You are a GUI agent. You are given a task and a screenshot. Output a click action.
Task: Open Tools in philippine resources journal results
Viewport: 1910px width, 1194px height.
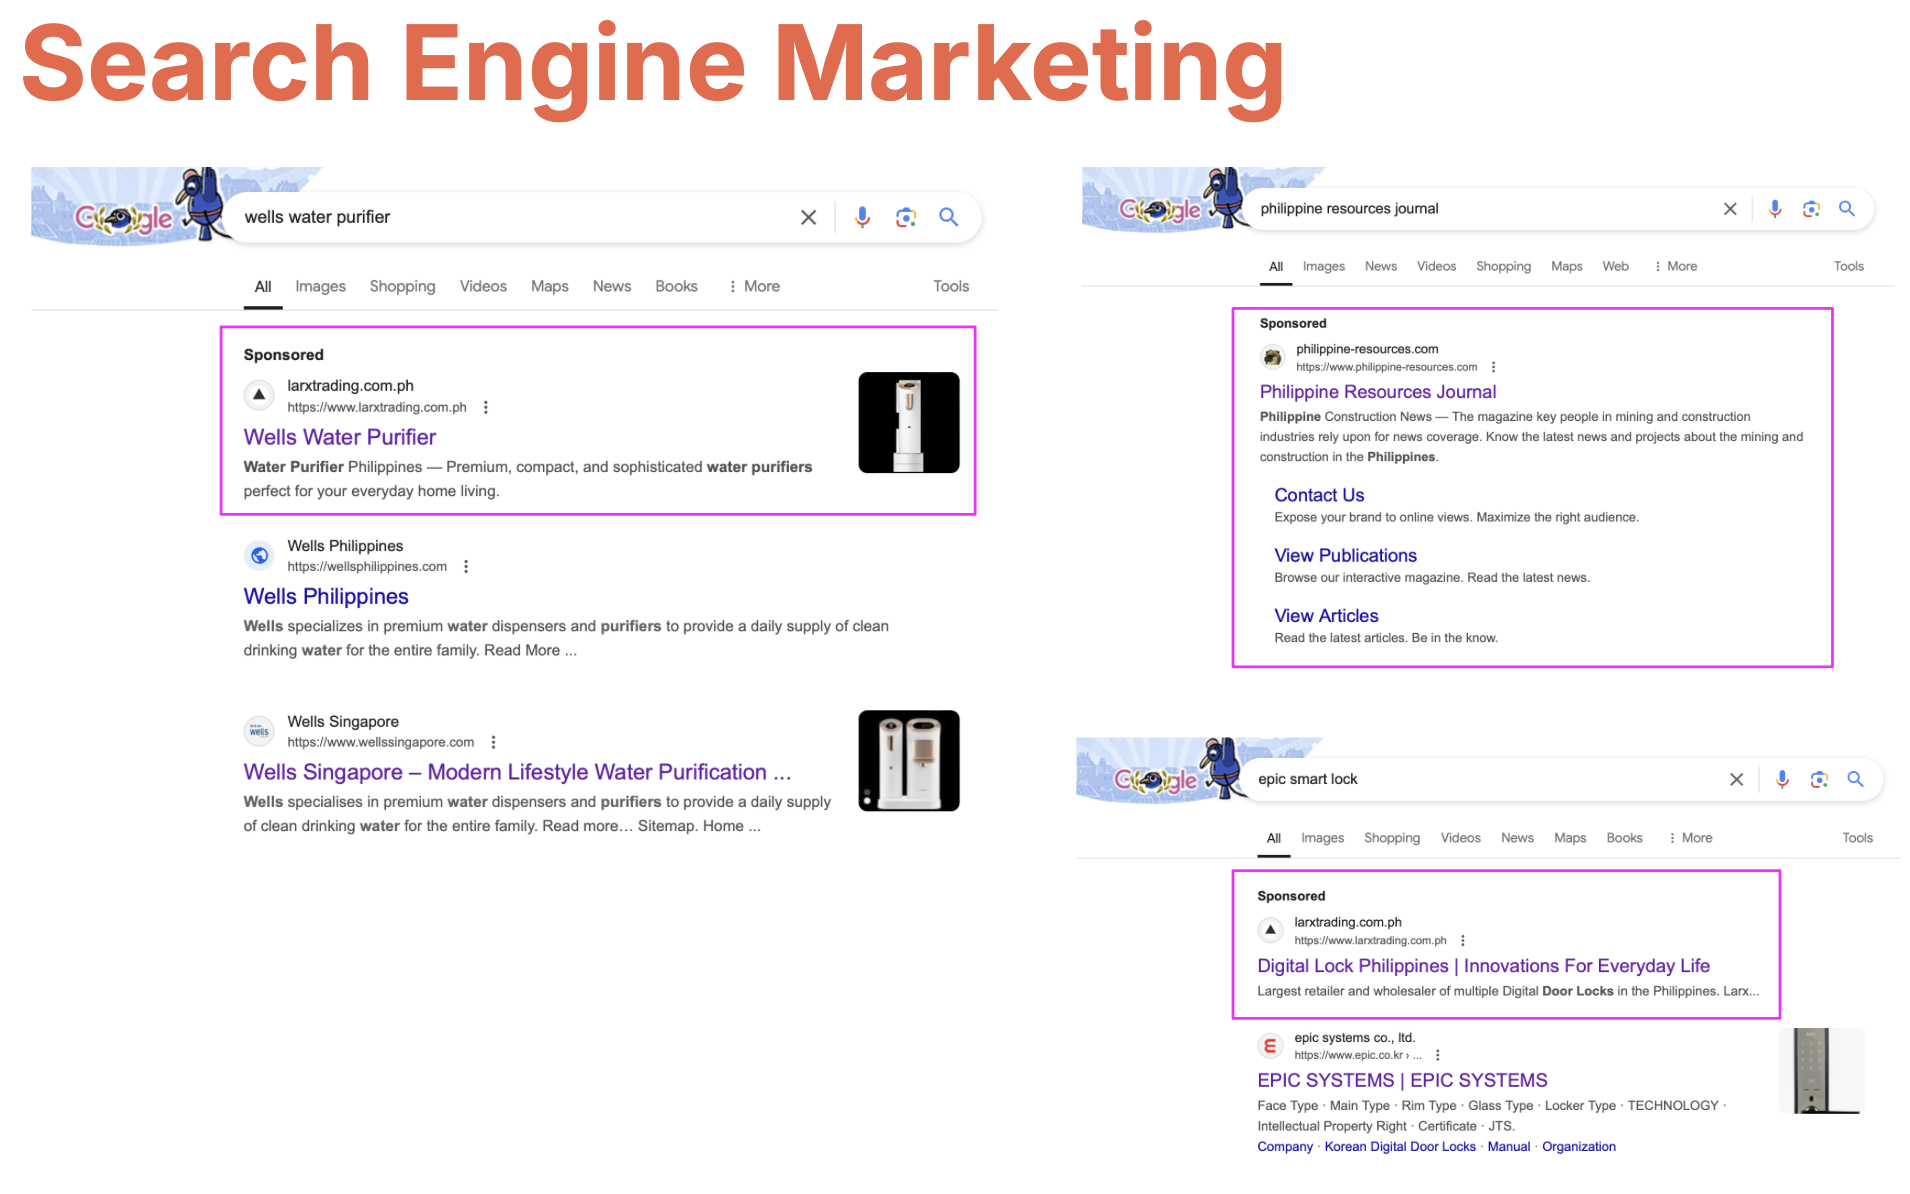pyautogui.click(x=1849, y=266)
